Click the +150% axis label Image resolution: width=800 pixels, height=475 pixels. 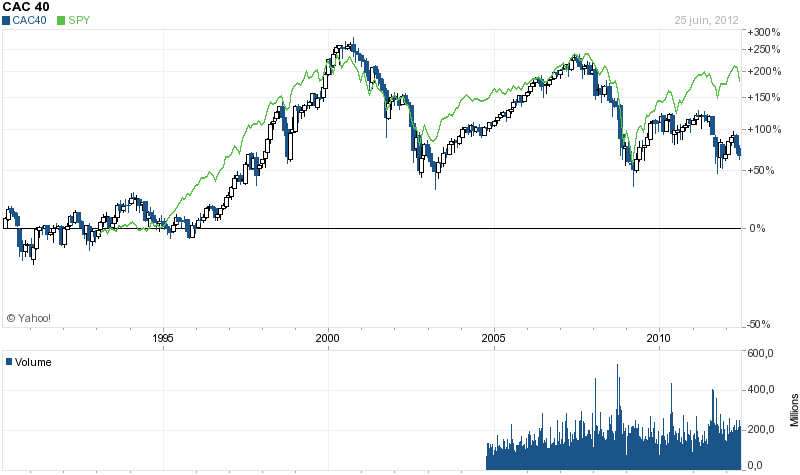point(764,97)
